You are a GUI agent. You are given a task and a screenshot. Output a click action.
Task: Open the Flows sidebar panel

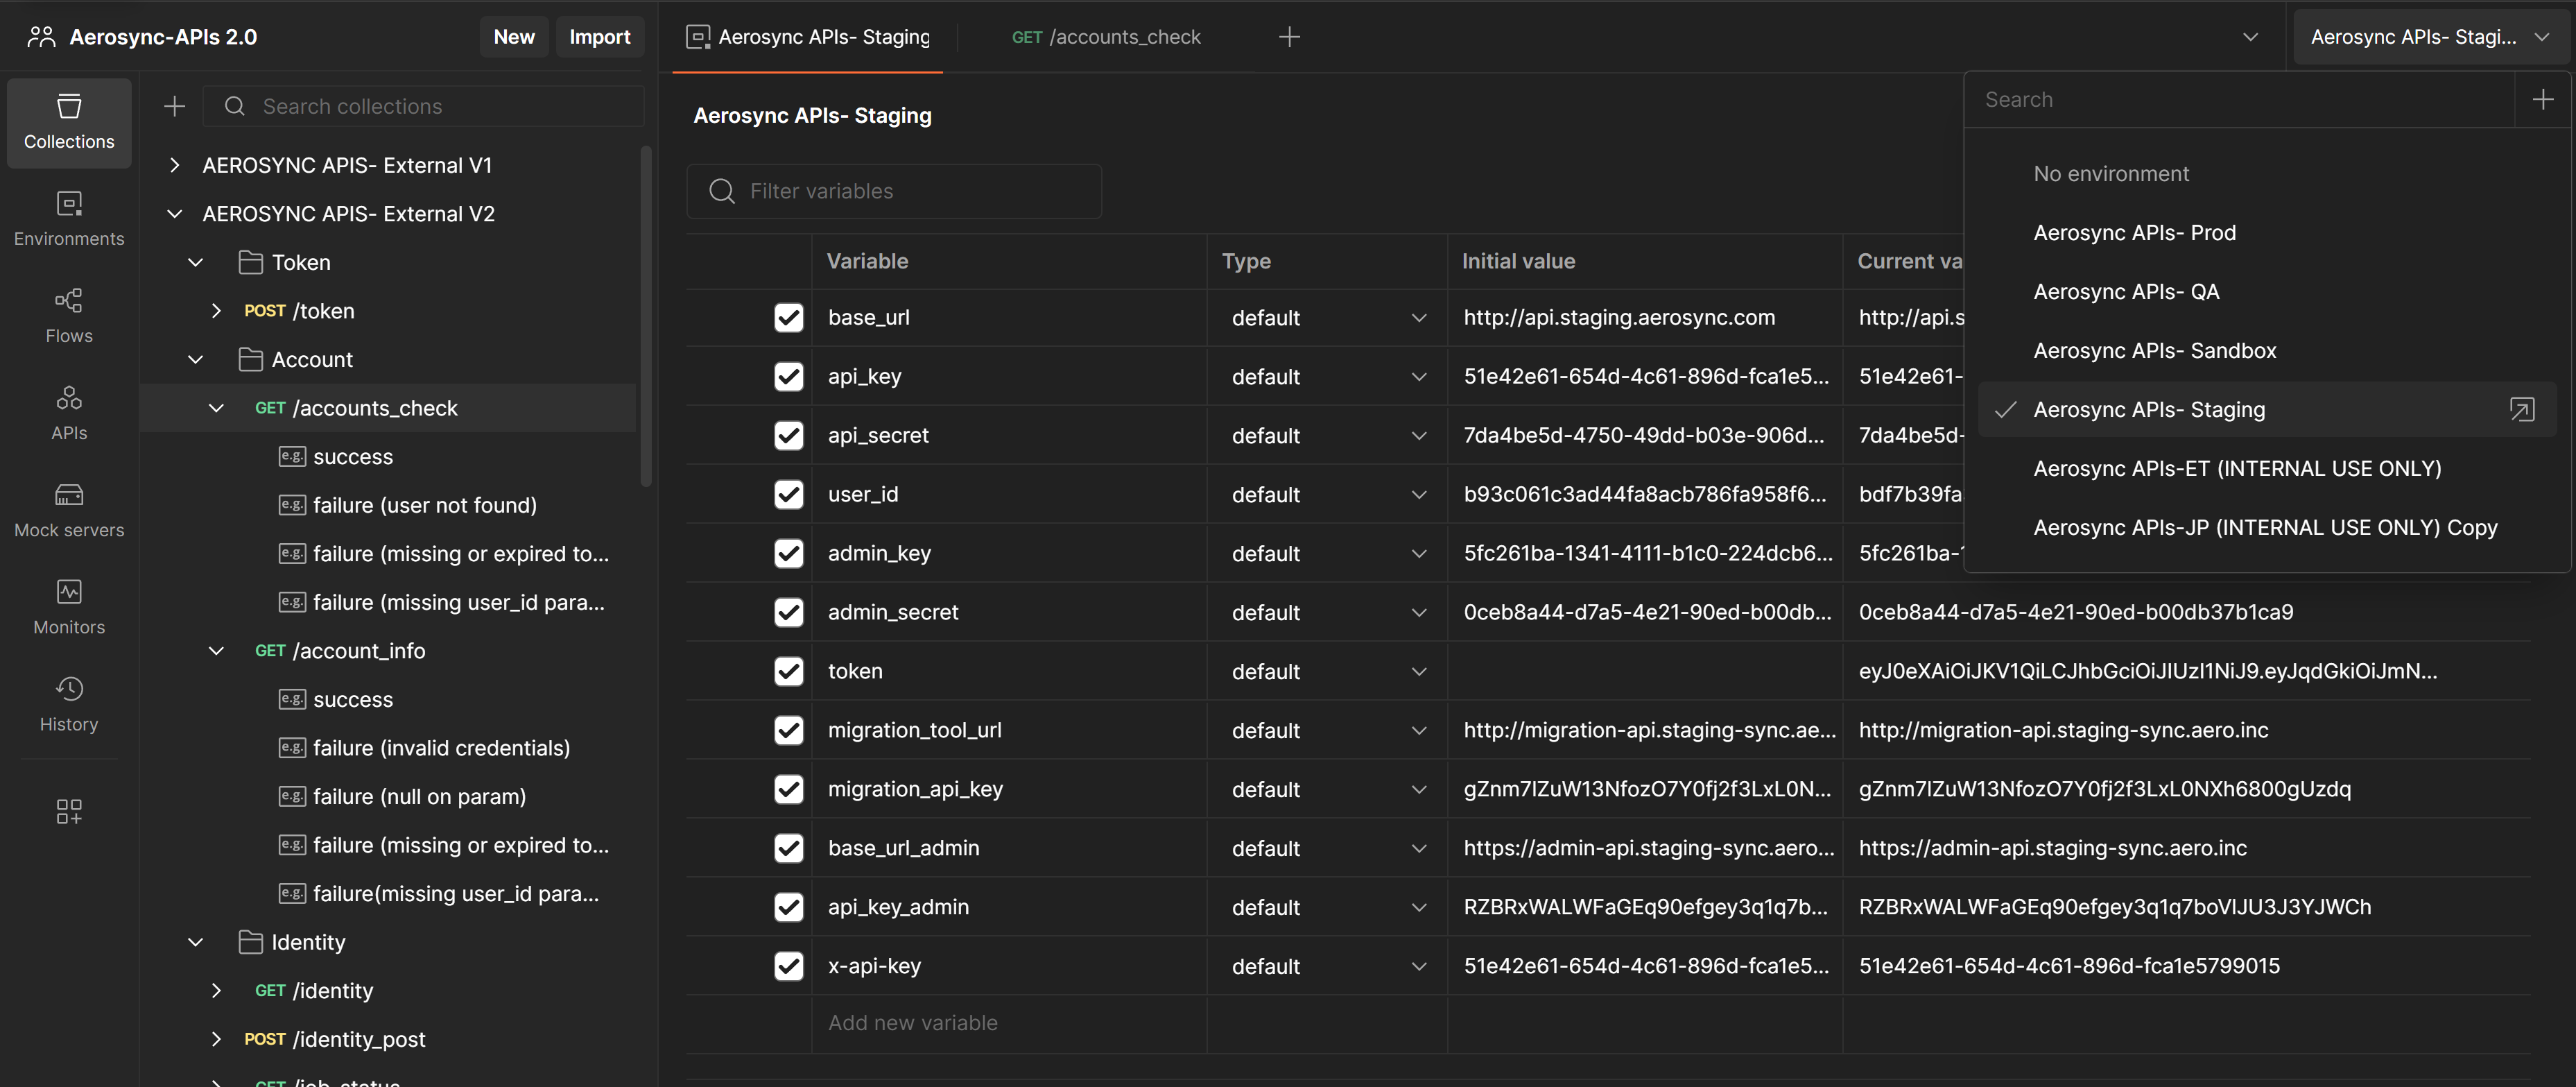(x=69, y=316)
